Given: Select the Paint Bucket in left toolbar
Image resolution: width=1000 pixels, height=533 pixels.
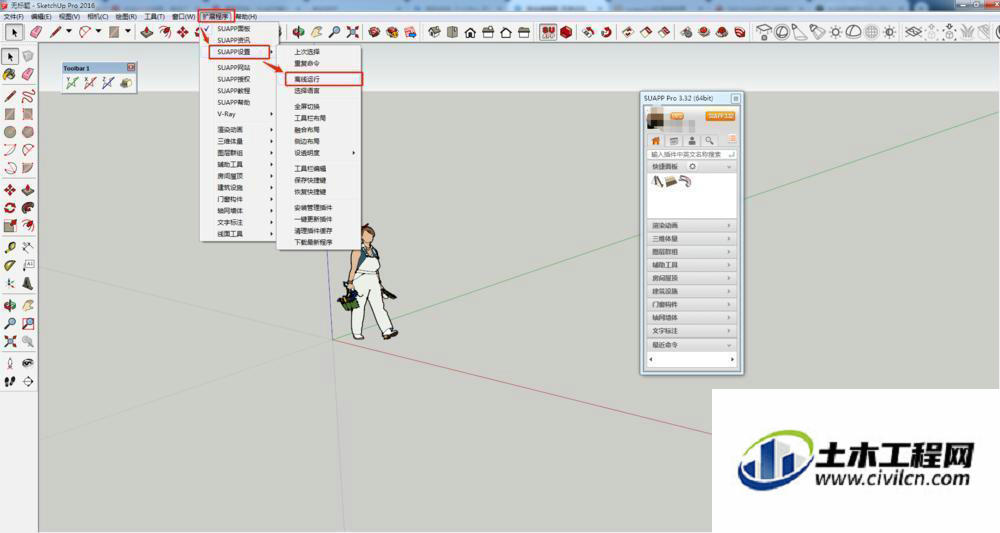Looking at the screenshot, I should tap(10, 74).
